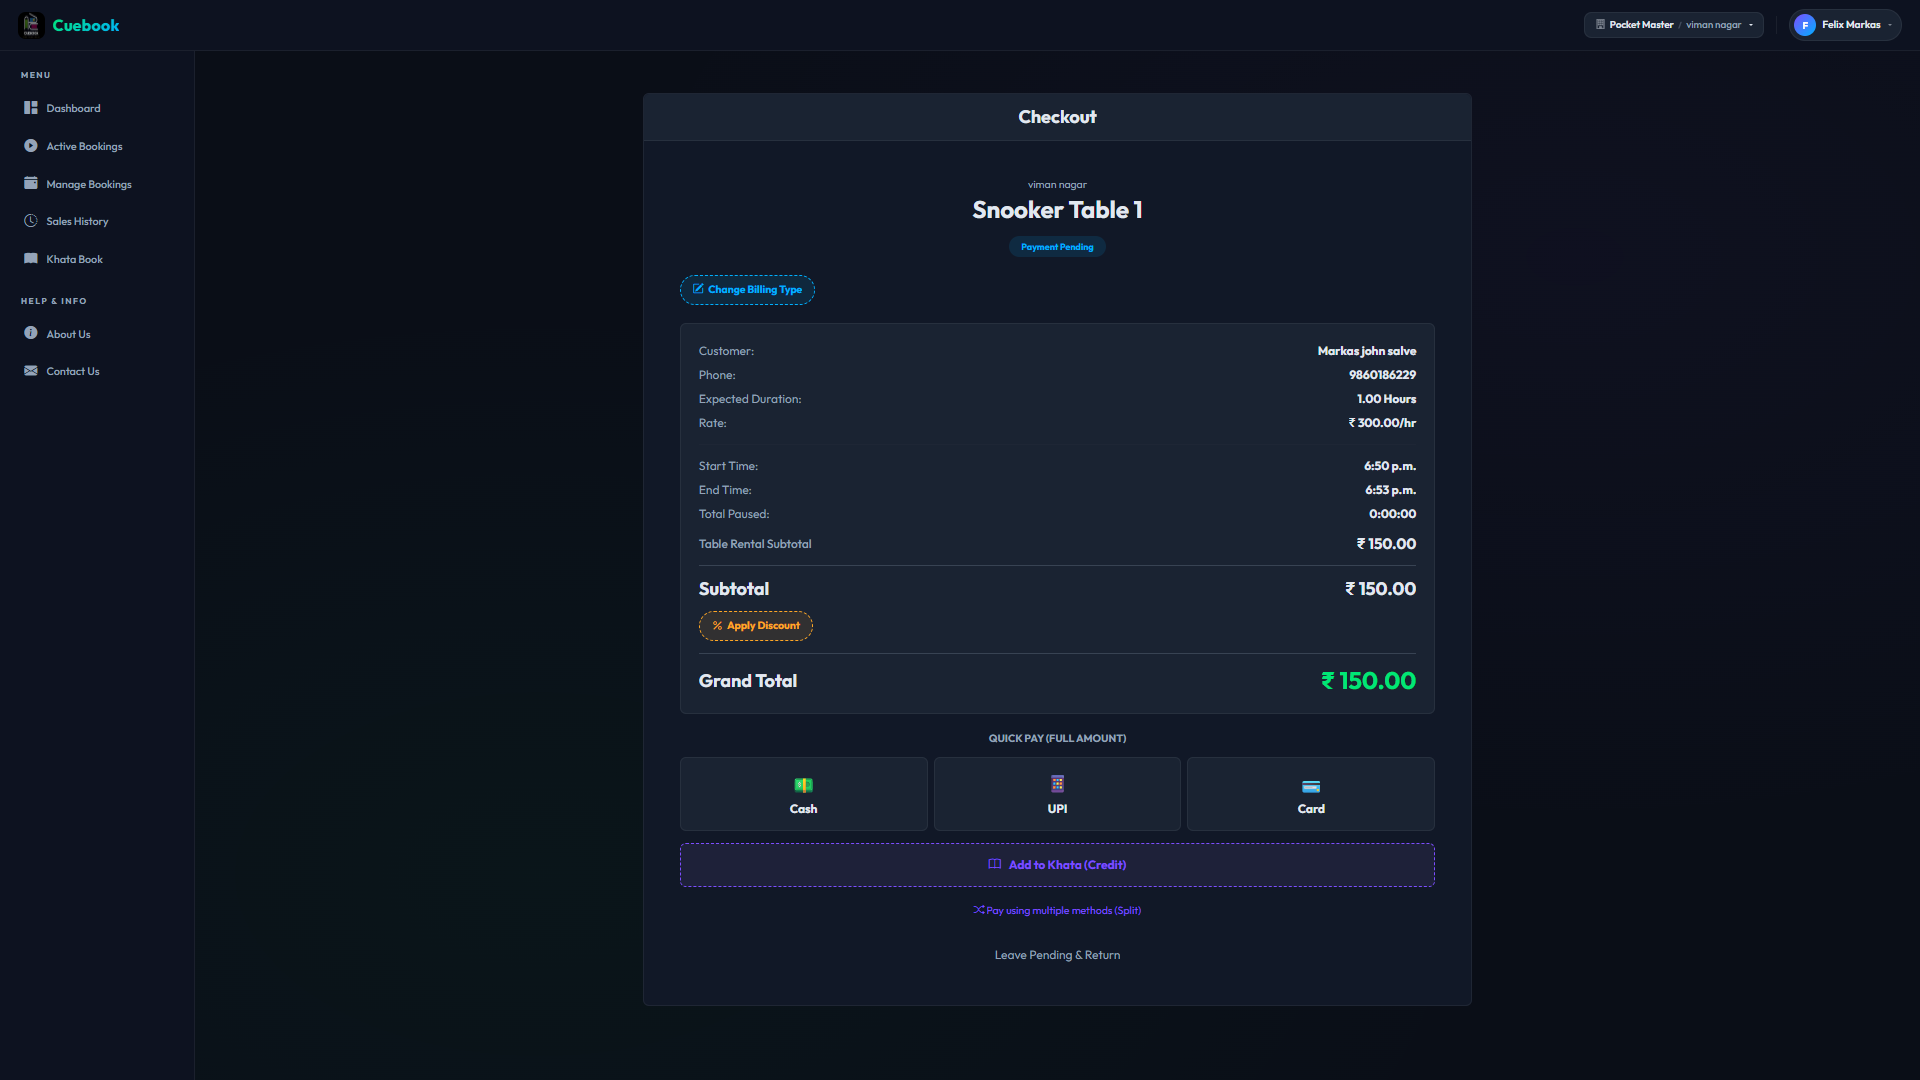Add bill to Khata (Credit)
Image resolution: width=1920 pixels, height=1080 pixels.
[x=1057, y=865]
